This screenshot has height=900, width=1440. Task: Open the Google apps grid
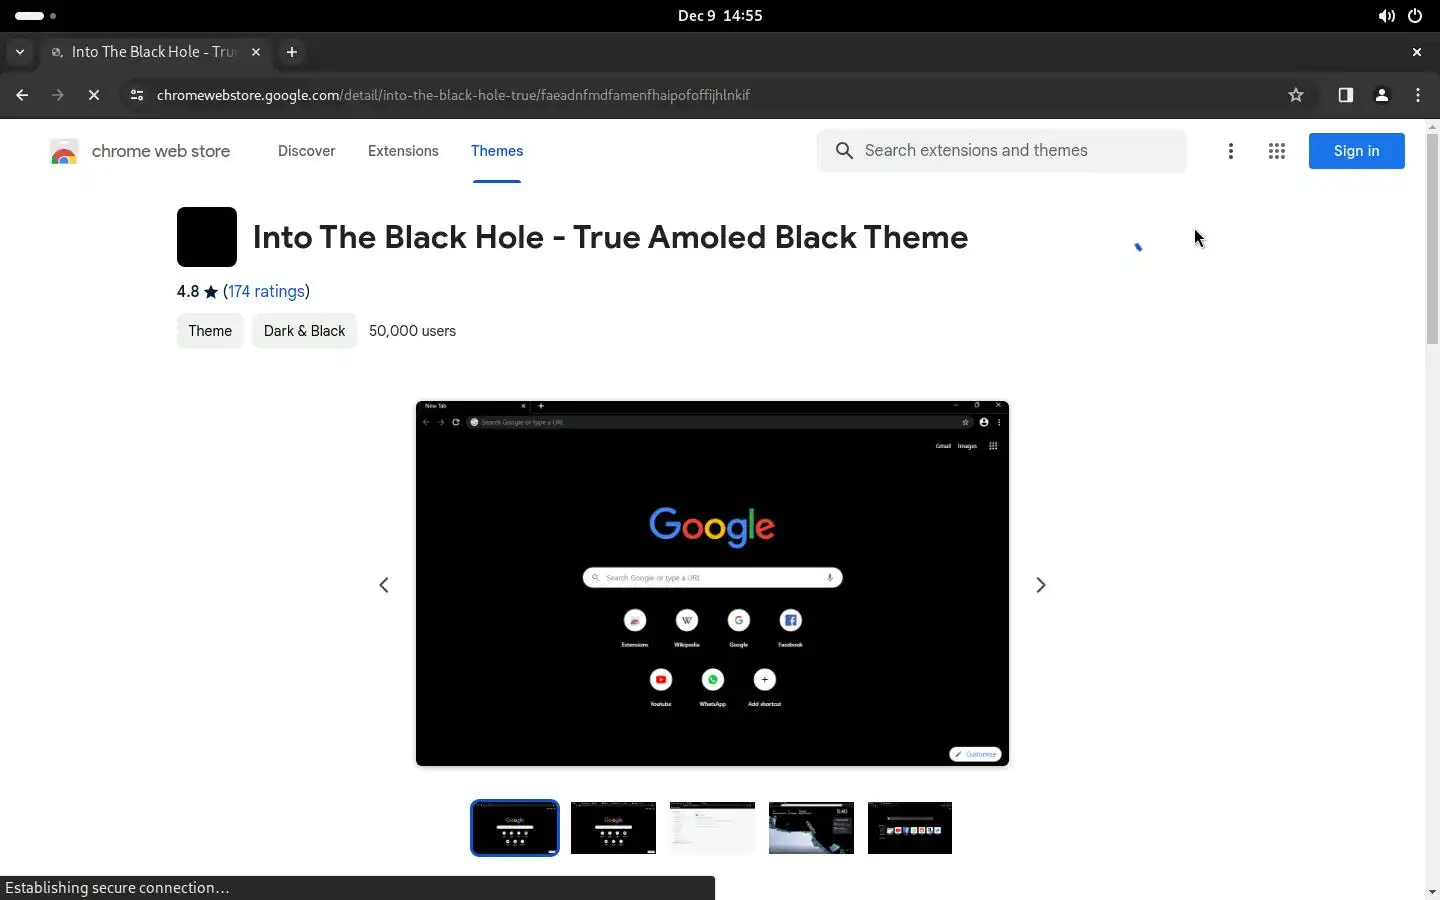(1277, 151)
